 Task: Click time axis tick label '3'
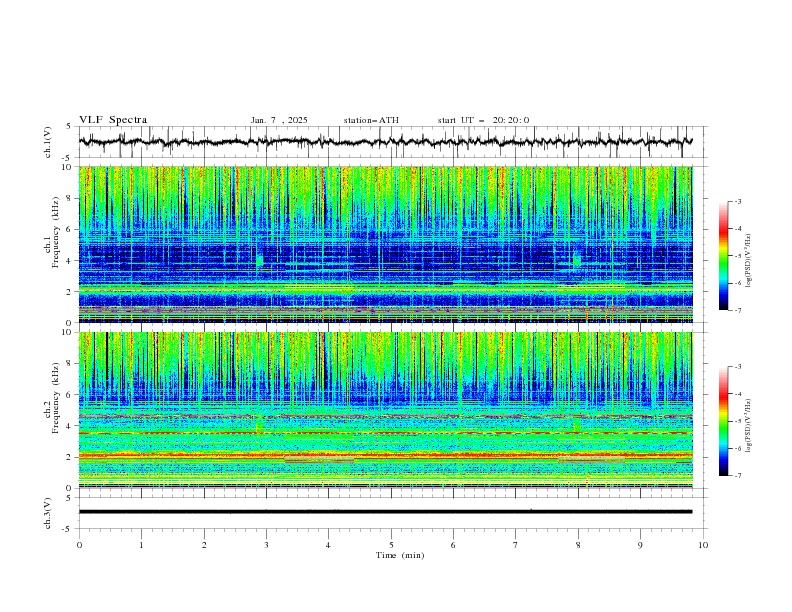click(x=266, y=545)
